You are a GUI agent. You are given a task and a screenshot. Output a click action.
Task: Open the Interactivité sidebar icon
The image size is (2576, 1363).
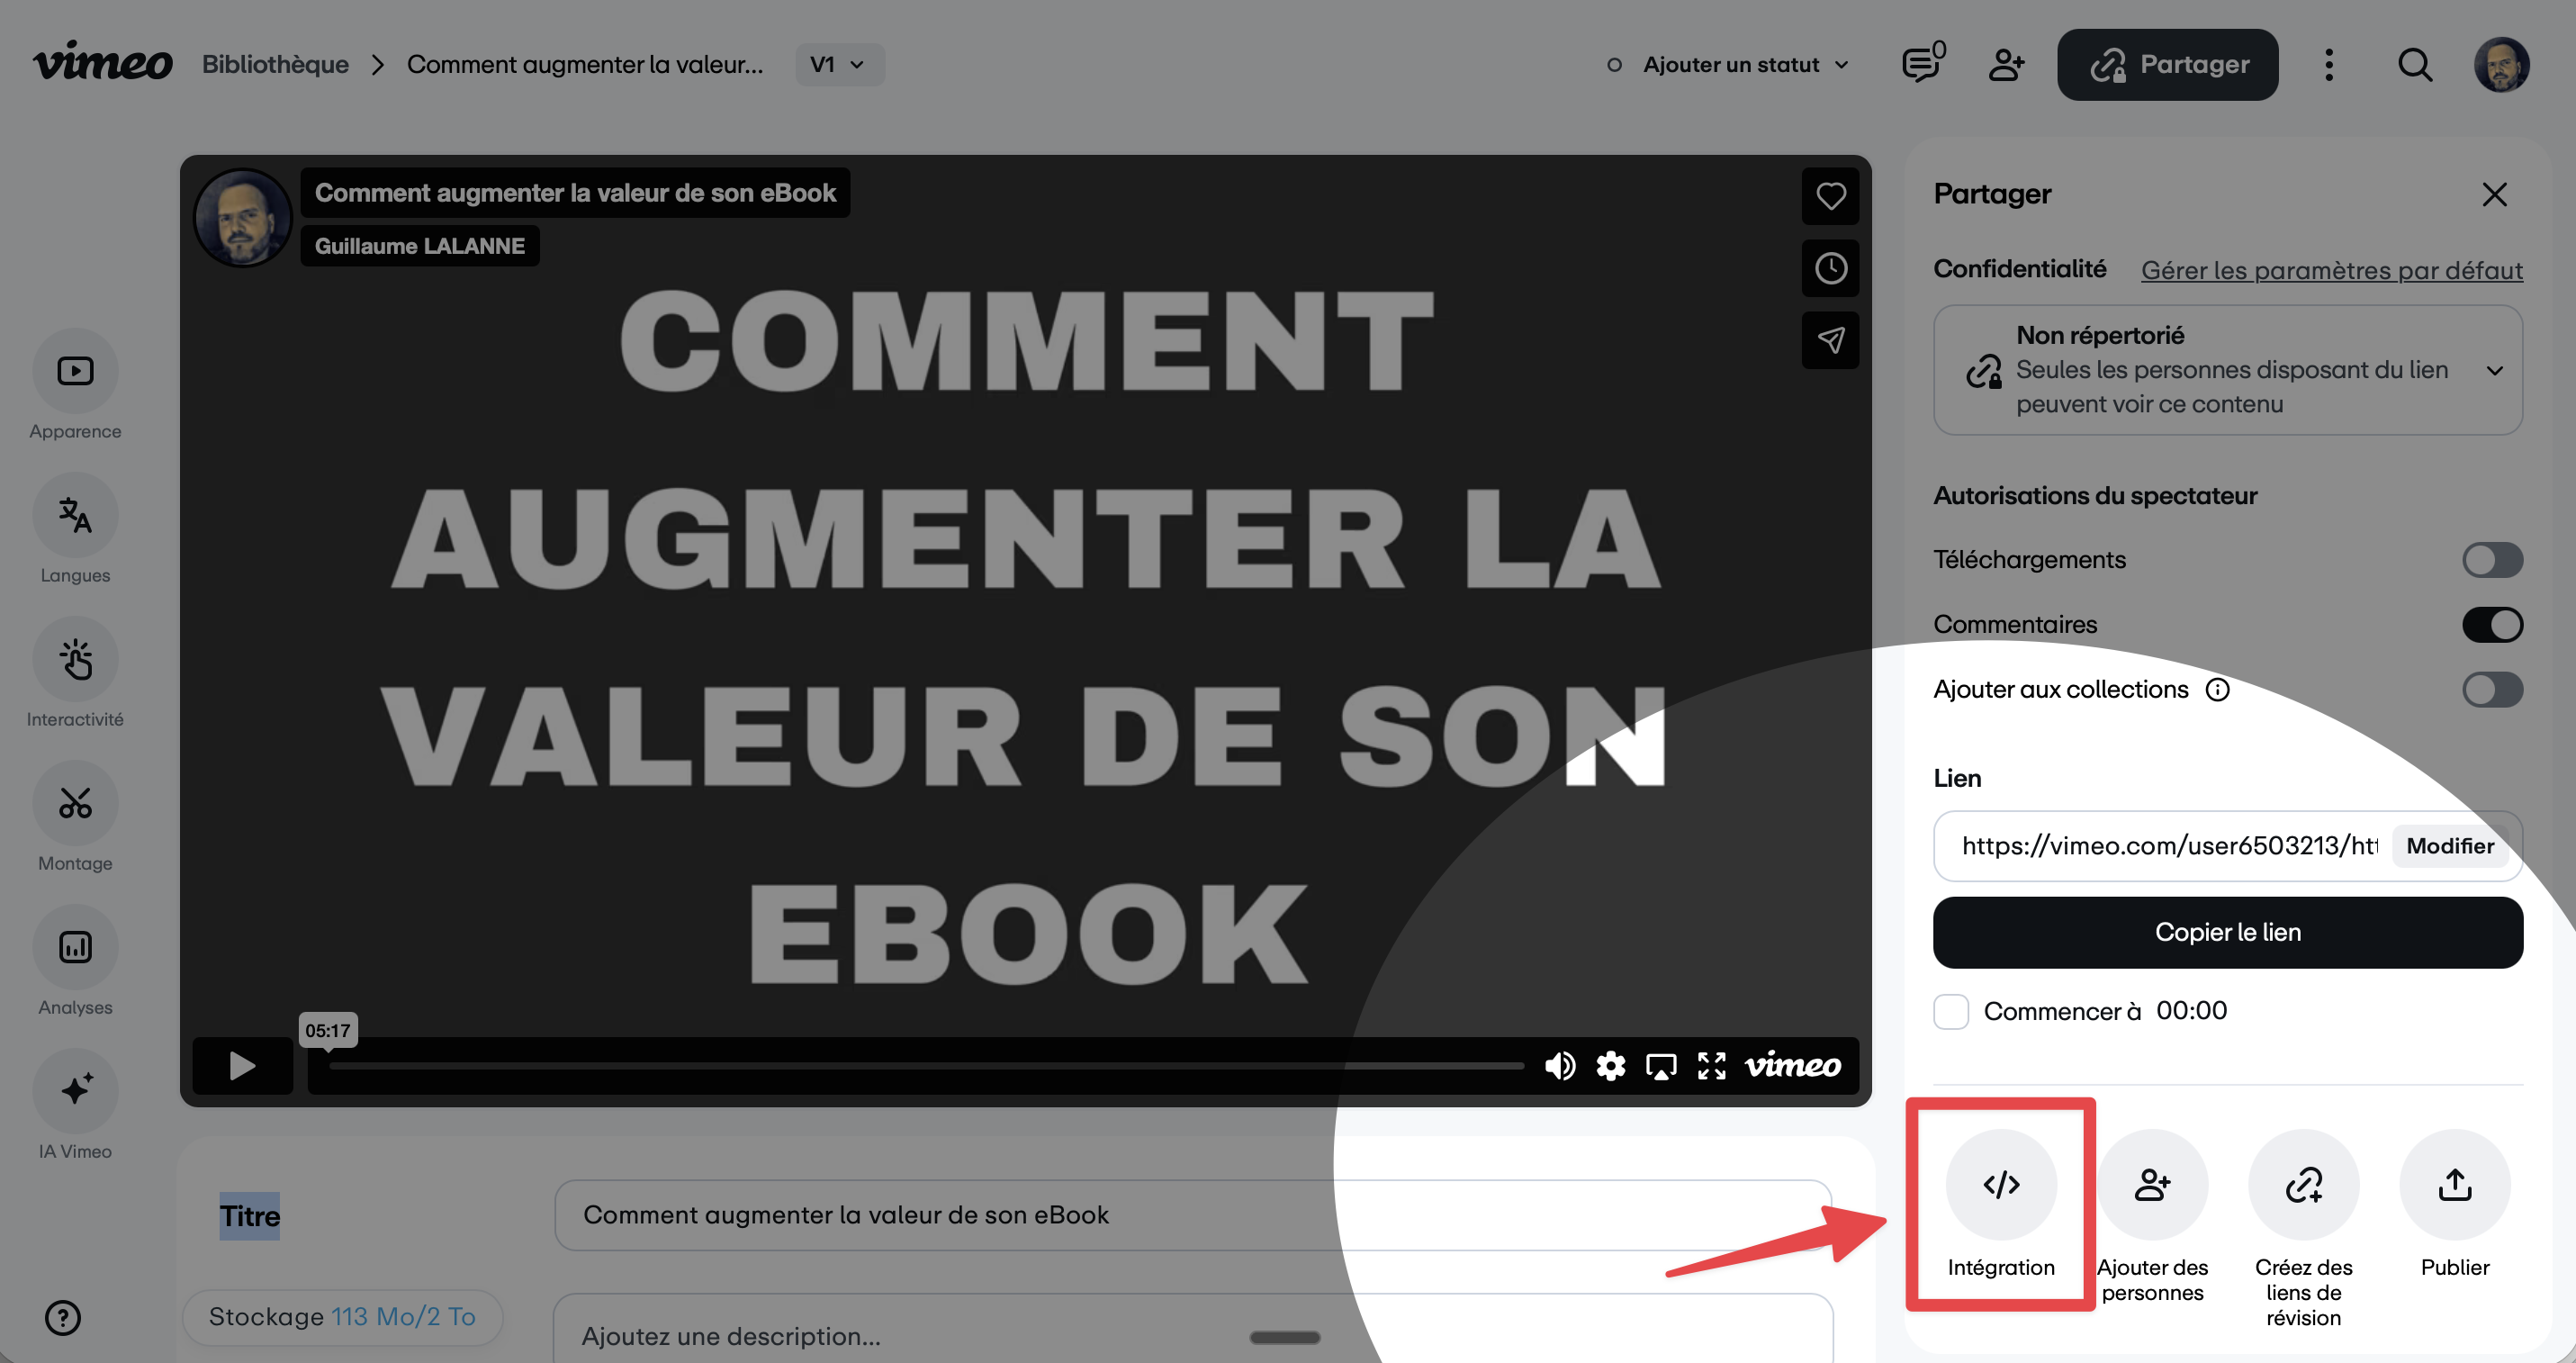(75, 659)
